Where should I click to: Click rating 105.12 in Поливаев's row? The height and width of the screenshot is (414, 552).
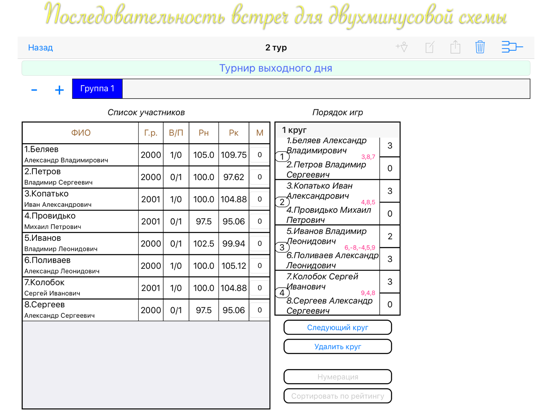tap(233, 266)
